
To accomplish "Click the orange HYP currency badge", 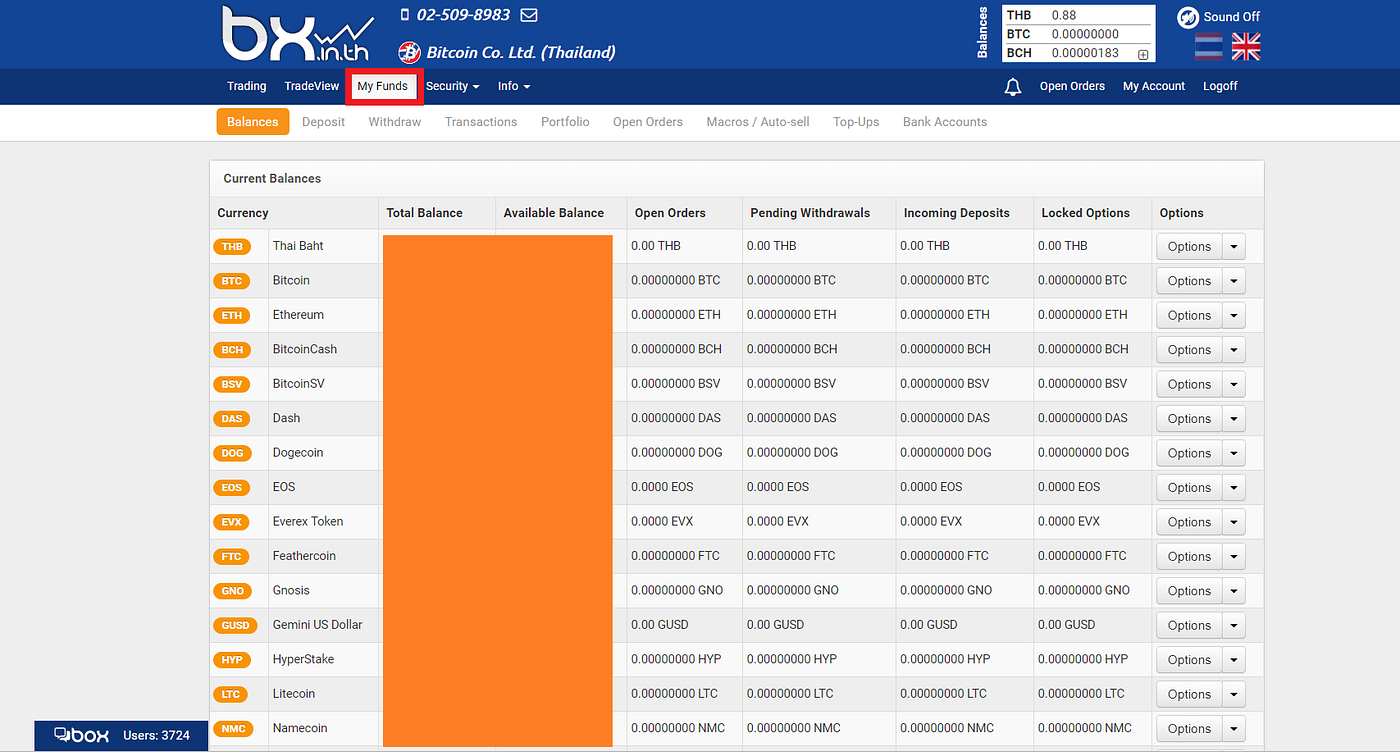I will [232, 660].
